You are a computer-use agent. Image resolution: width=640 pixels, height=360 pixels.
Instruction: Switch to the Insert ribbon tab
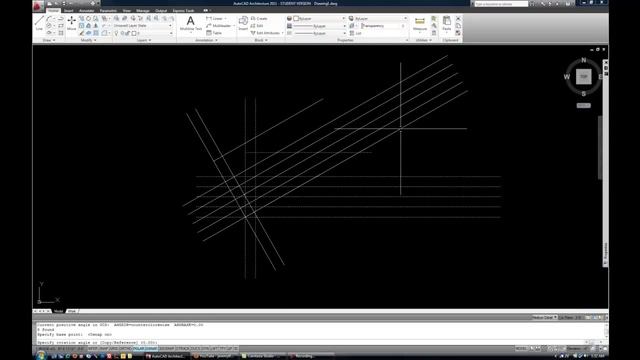coord(69,11)
